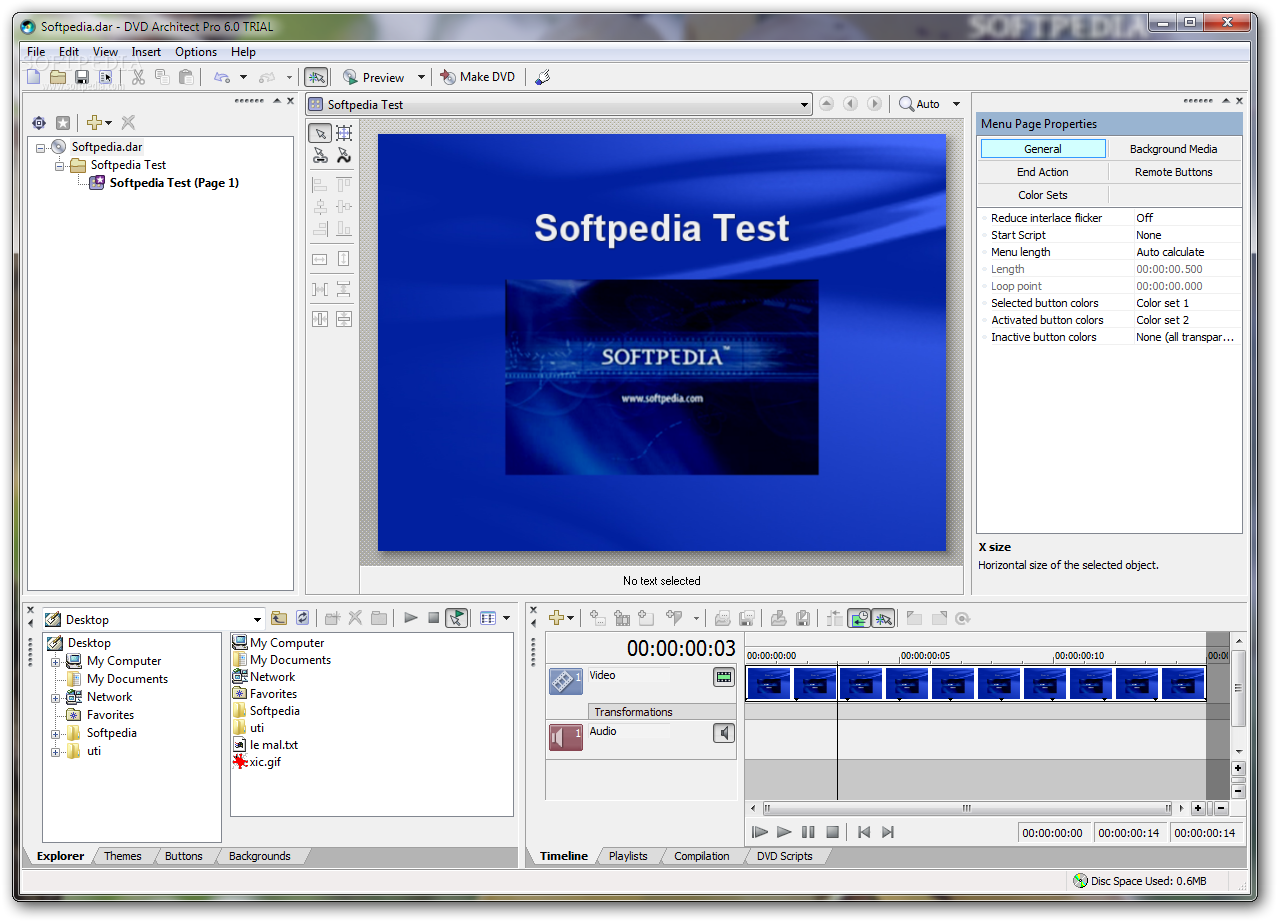Switch to the DVD Scripts tab

(784, 856)
